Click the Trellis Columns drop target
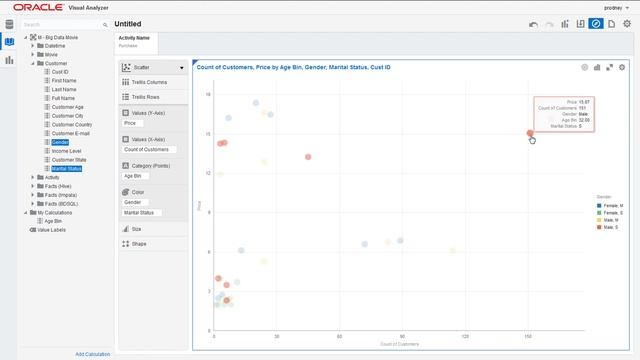This screenshot has height=360, width=640. point(153,82)
